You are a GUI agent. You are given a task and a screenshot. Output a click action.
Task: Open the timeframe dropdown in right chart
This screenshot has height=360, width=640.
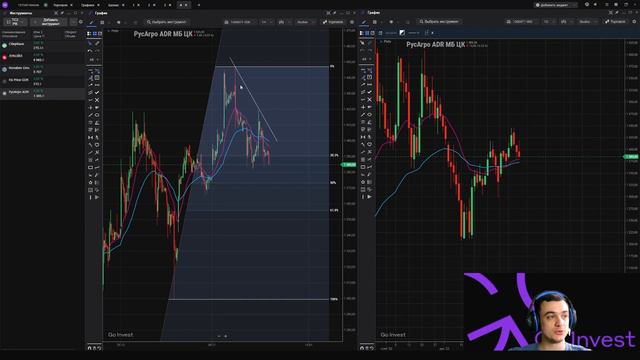coord(548,22)
